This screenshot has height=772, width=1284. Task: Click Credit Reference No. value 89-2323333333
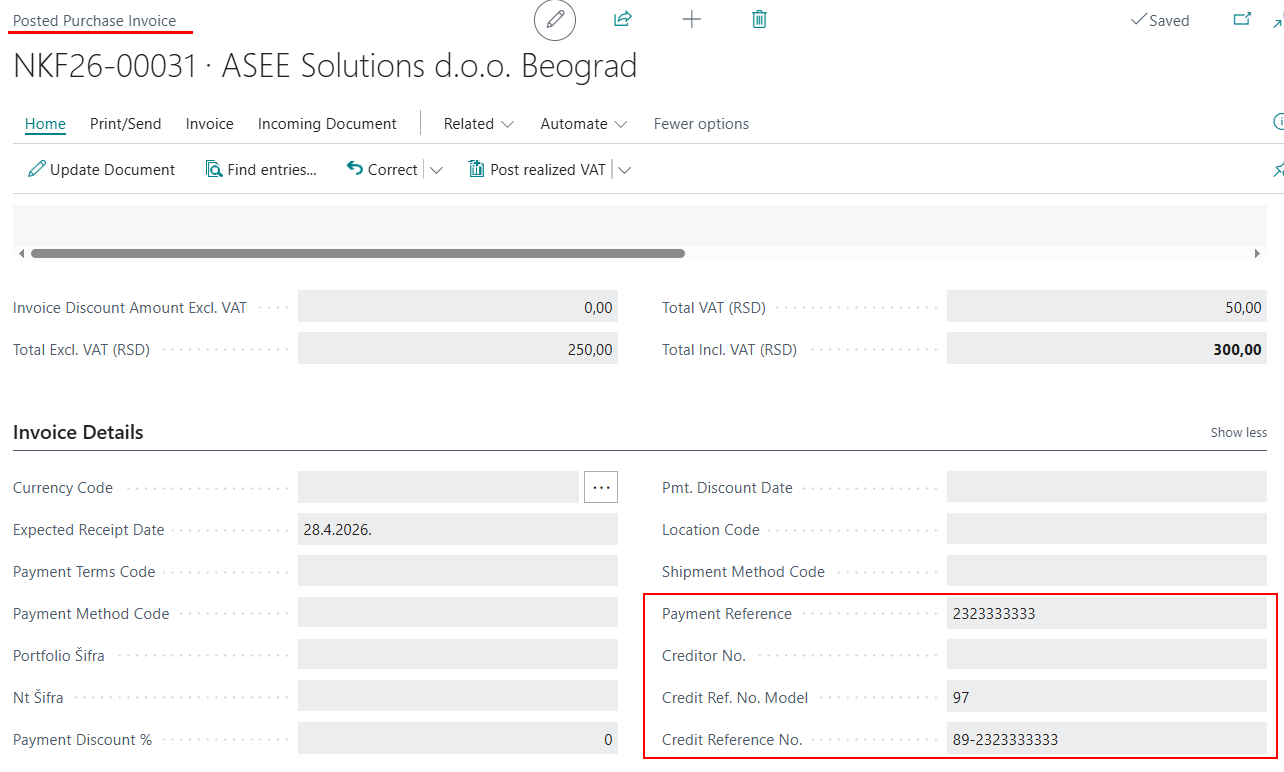(x=1107, y=740)
